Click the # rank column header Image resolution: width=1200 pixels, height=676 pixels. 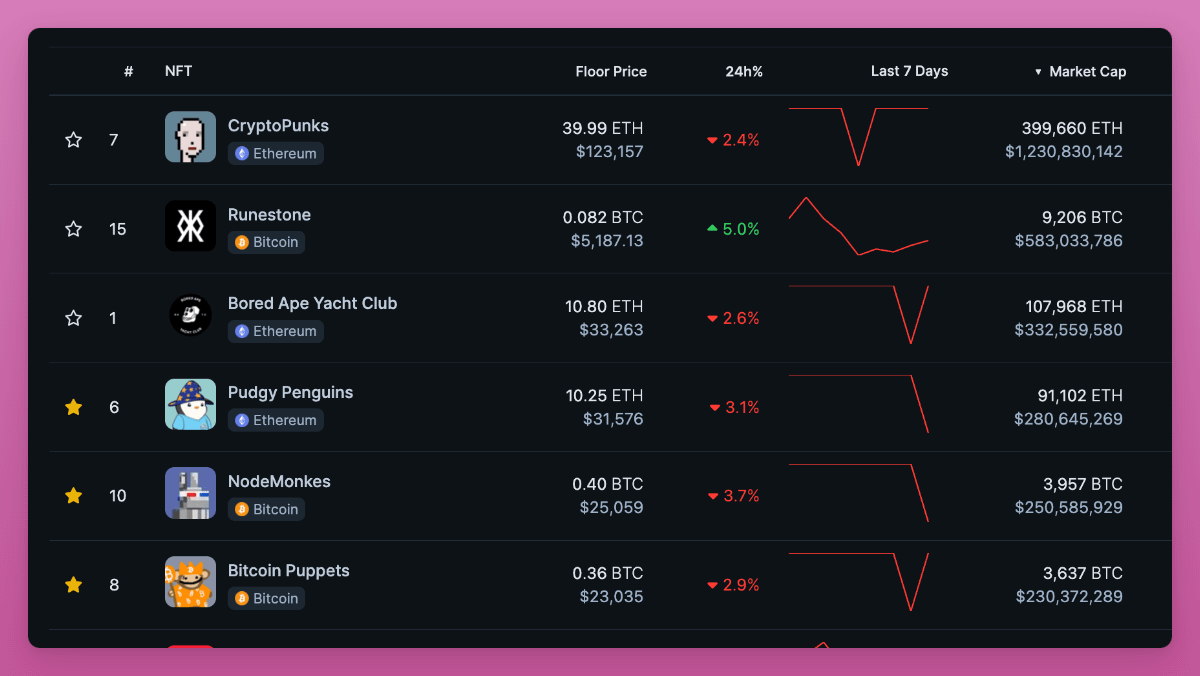[128, 72]
